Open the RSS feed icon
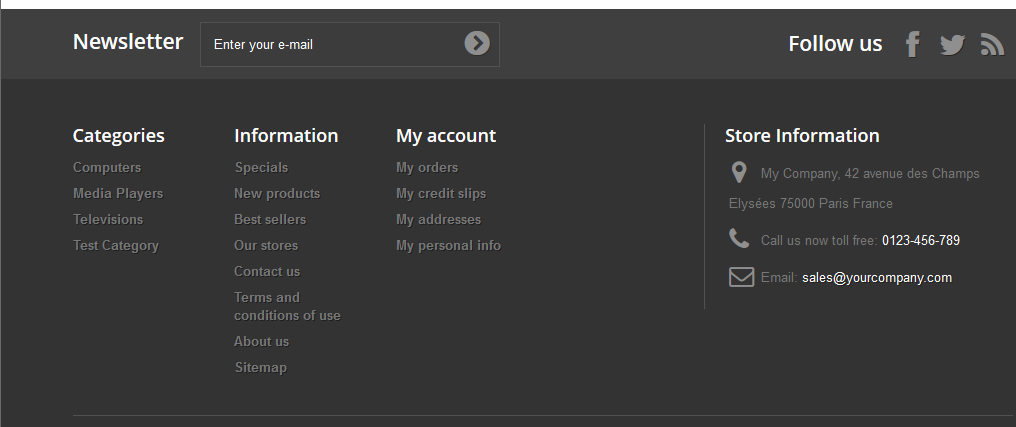The image size is (1016, 427). point(992,44)
